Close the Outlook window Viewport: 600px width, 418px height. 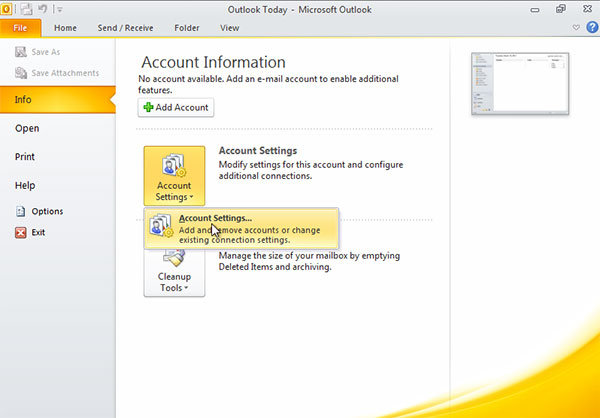(x=587, y=9)
